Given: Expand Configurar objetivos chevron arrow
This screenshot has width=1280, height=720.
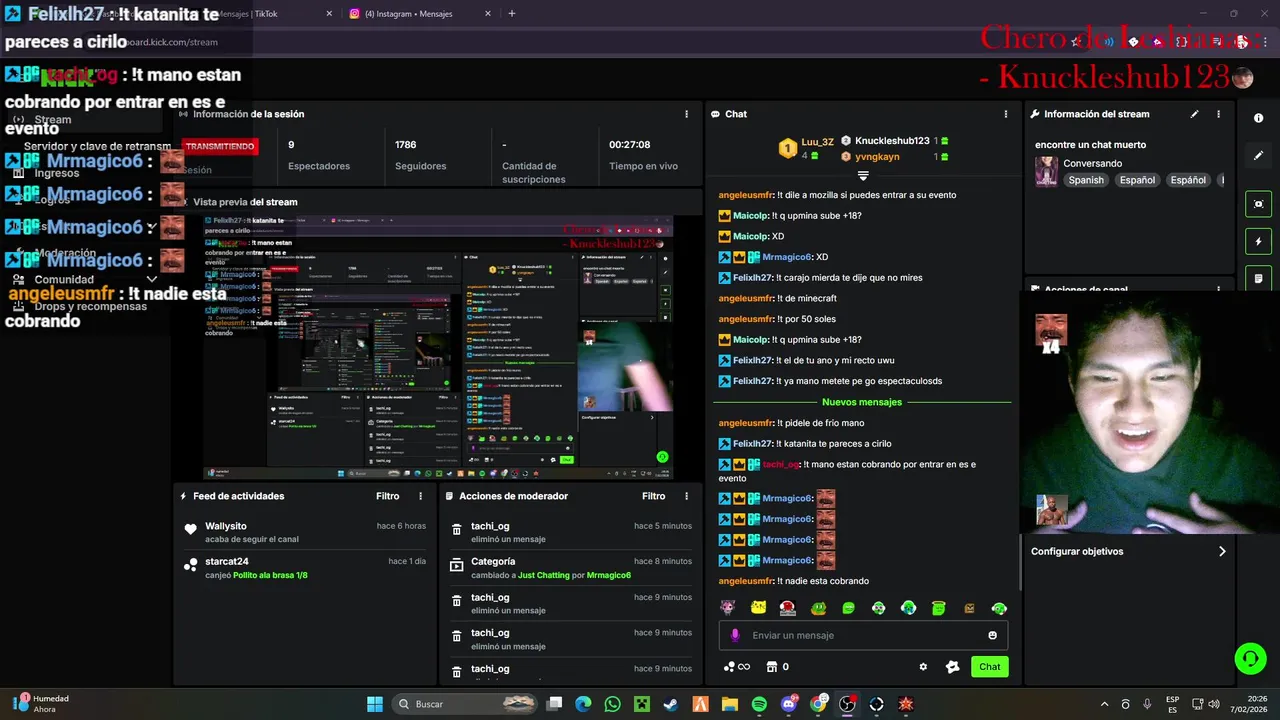Looking at the screenshot, I should pyautogui.click(x=1221, y=551).
